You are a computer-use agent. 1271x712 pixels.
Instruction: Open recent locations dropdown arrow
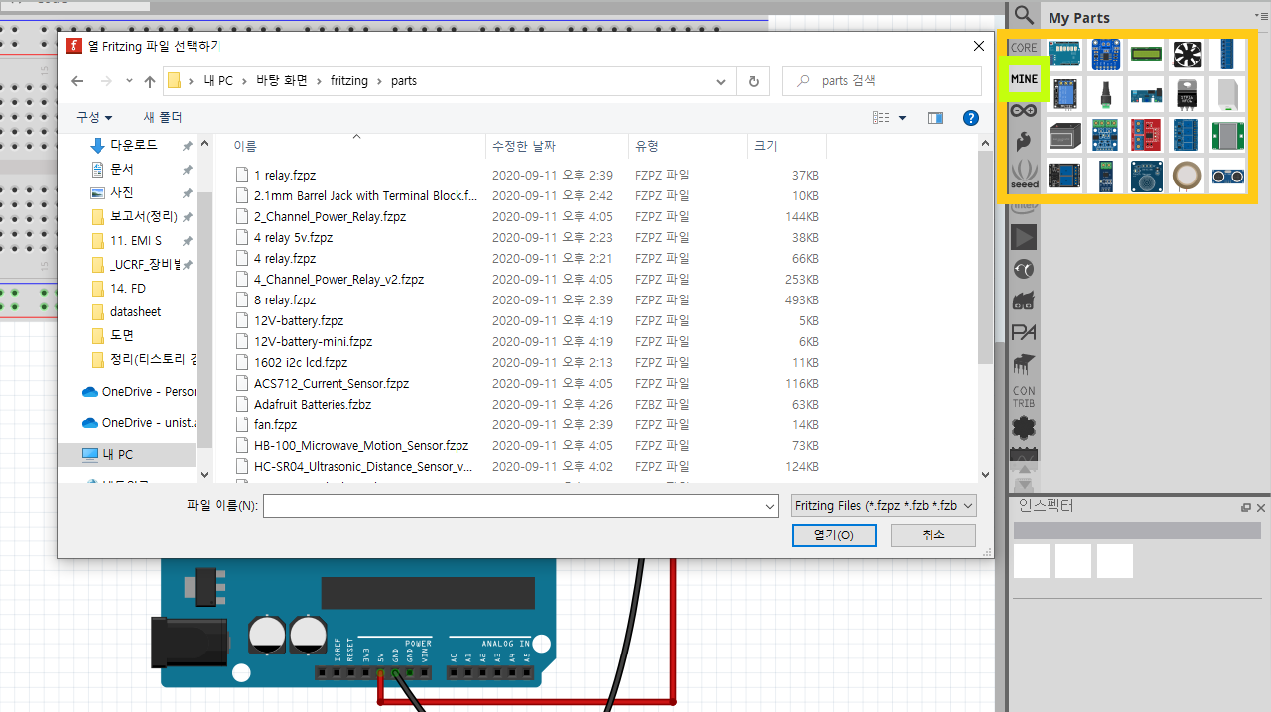[129, 81]
